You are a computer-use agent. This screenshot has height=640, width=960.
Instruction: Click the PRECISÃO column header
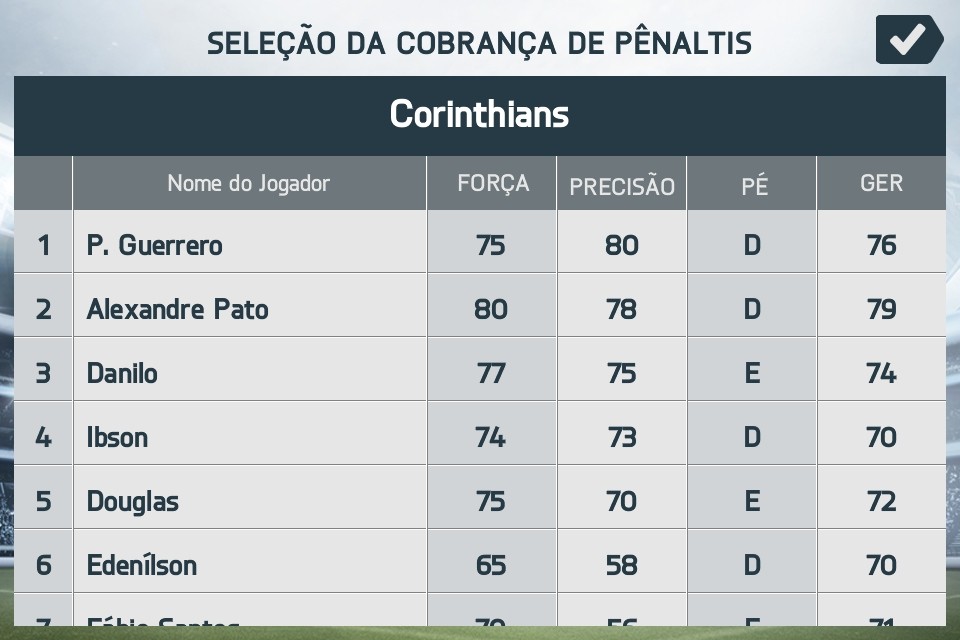(x=622, y=185)
